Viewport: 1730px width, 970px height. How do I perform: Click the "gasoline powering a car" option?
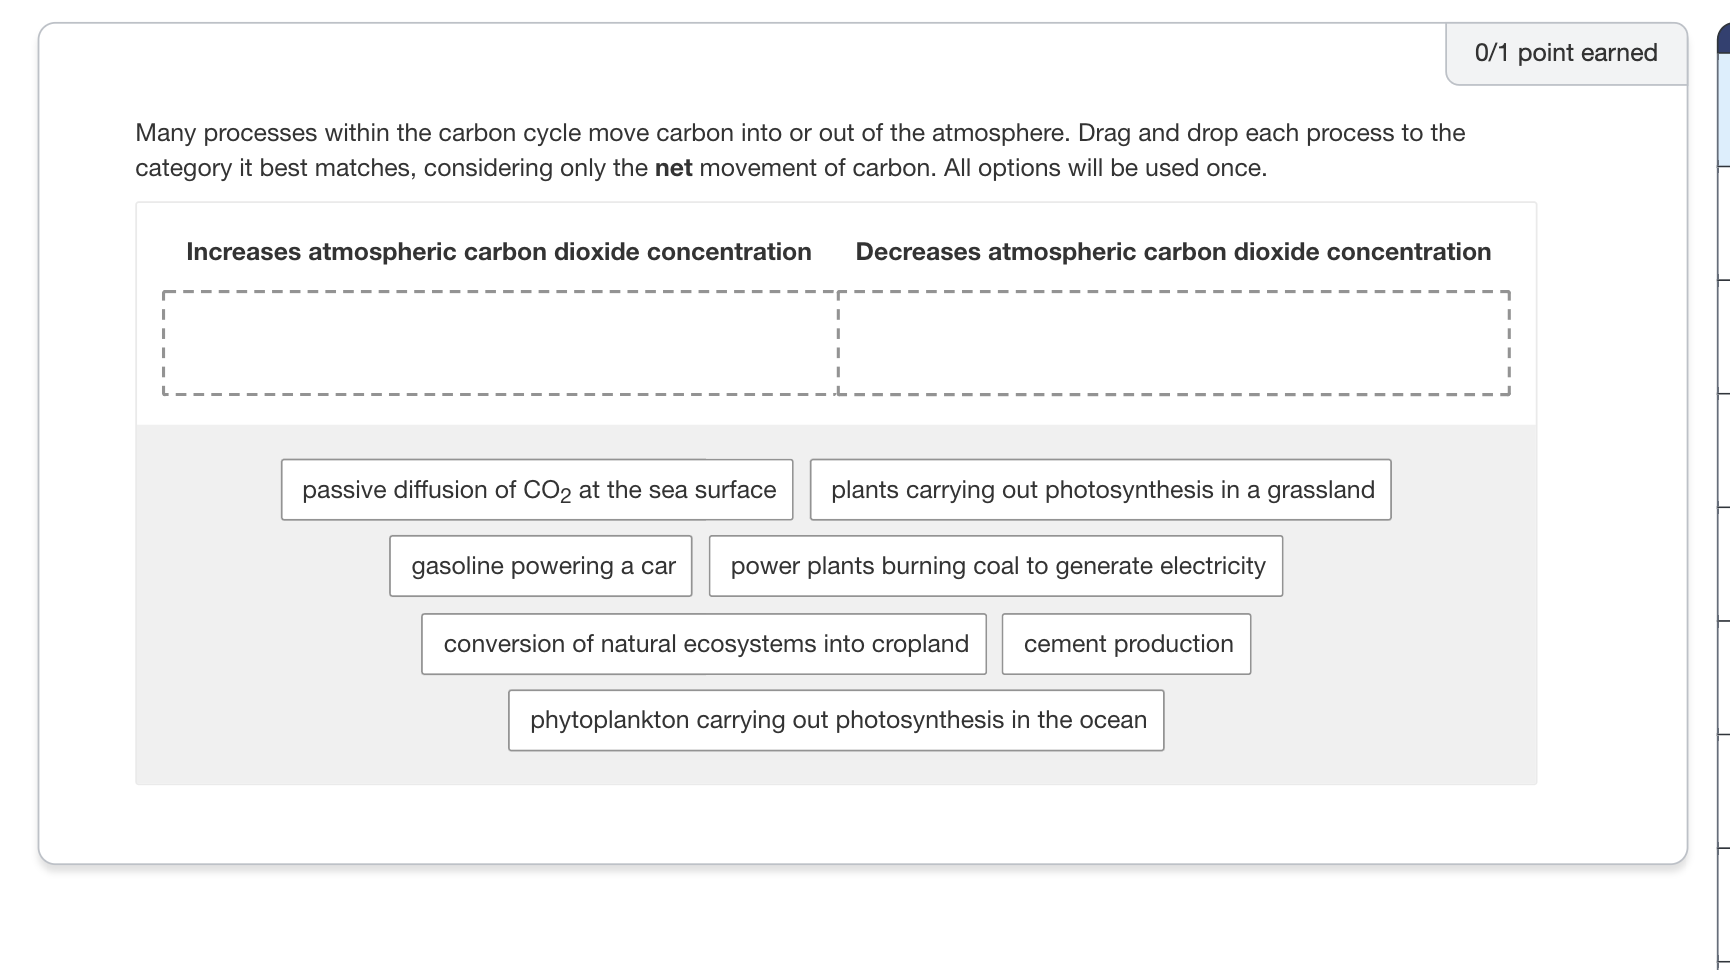(540, 565)
